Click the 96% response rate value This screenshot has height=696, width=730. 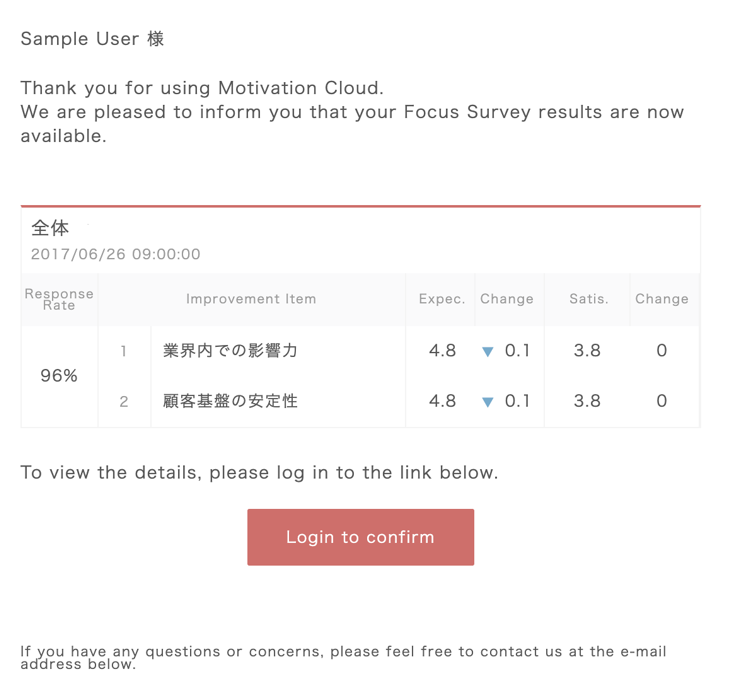click(59, 376)
